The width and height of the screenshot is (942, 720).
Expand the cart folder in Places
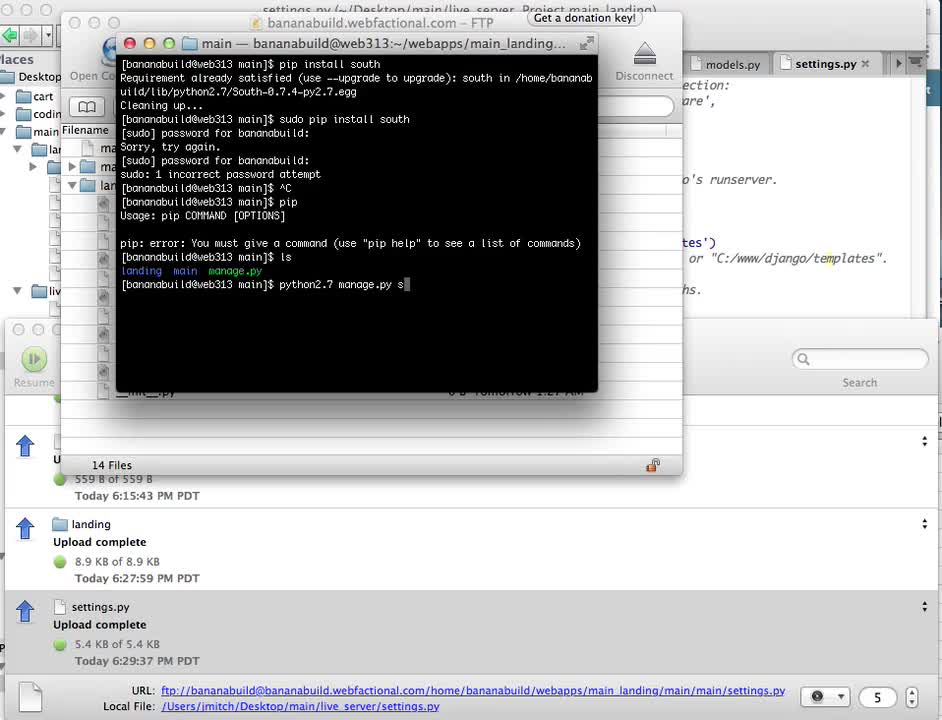point(4,96)
